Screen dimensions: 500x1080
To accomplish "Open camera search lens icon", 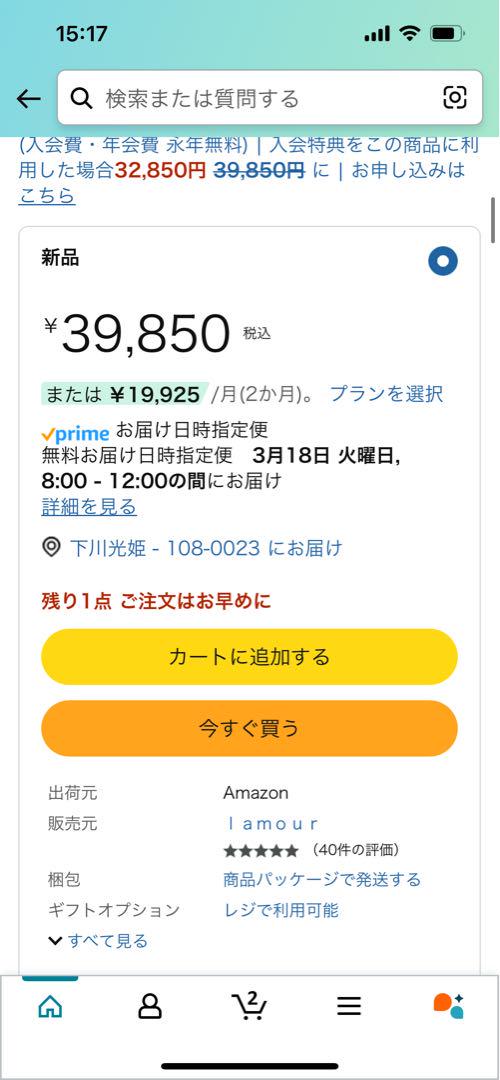I will pos(455,98).
